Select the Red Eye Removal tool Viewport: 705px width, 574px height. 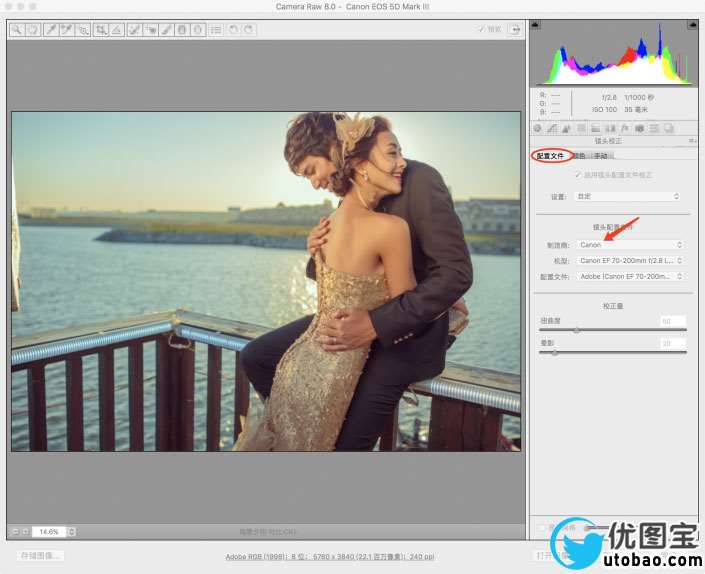pos(151,30)
